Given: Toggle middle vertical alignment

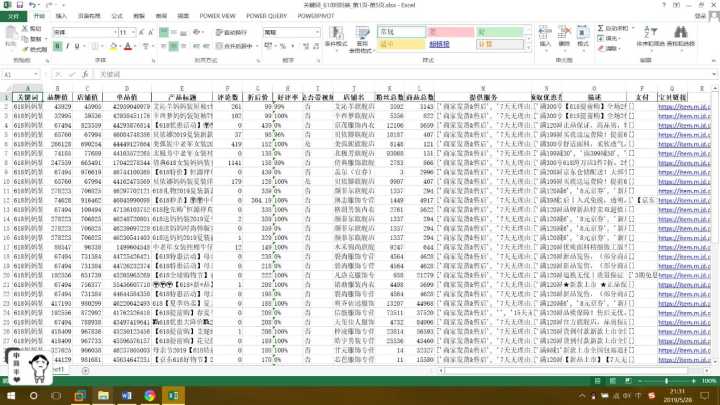Looking at the screenshot, I should click(174, 32).
